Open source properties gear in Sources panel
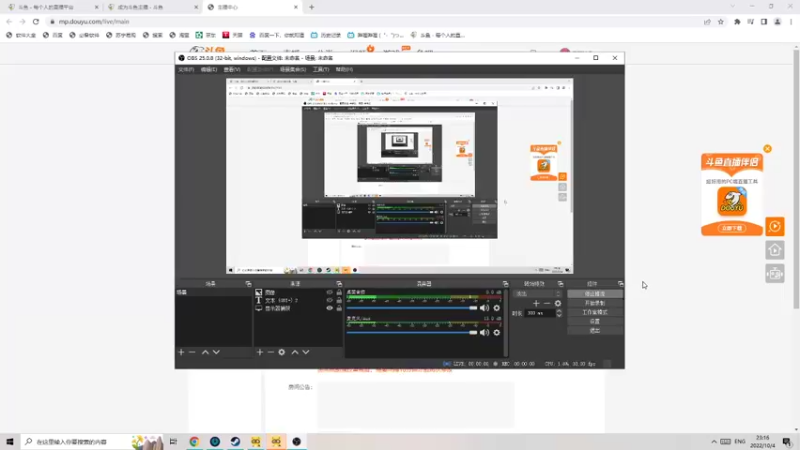The height and width of the screenshot is (450, 800). (282, 352)
